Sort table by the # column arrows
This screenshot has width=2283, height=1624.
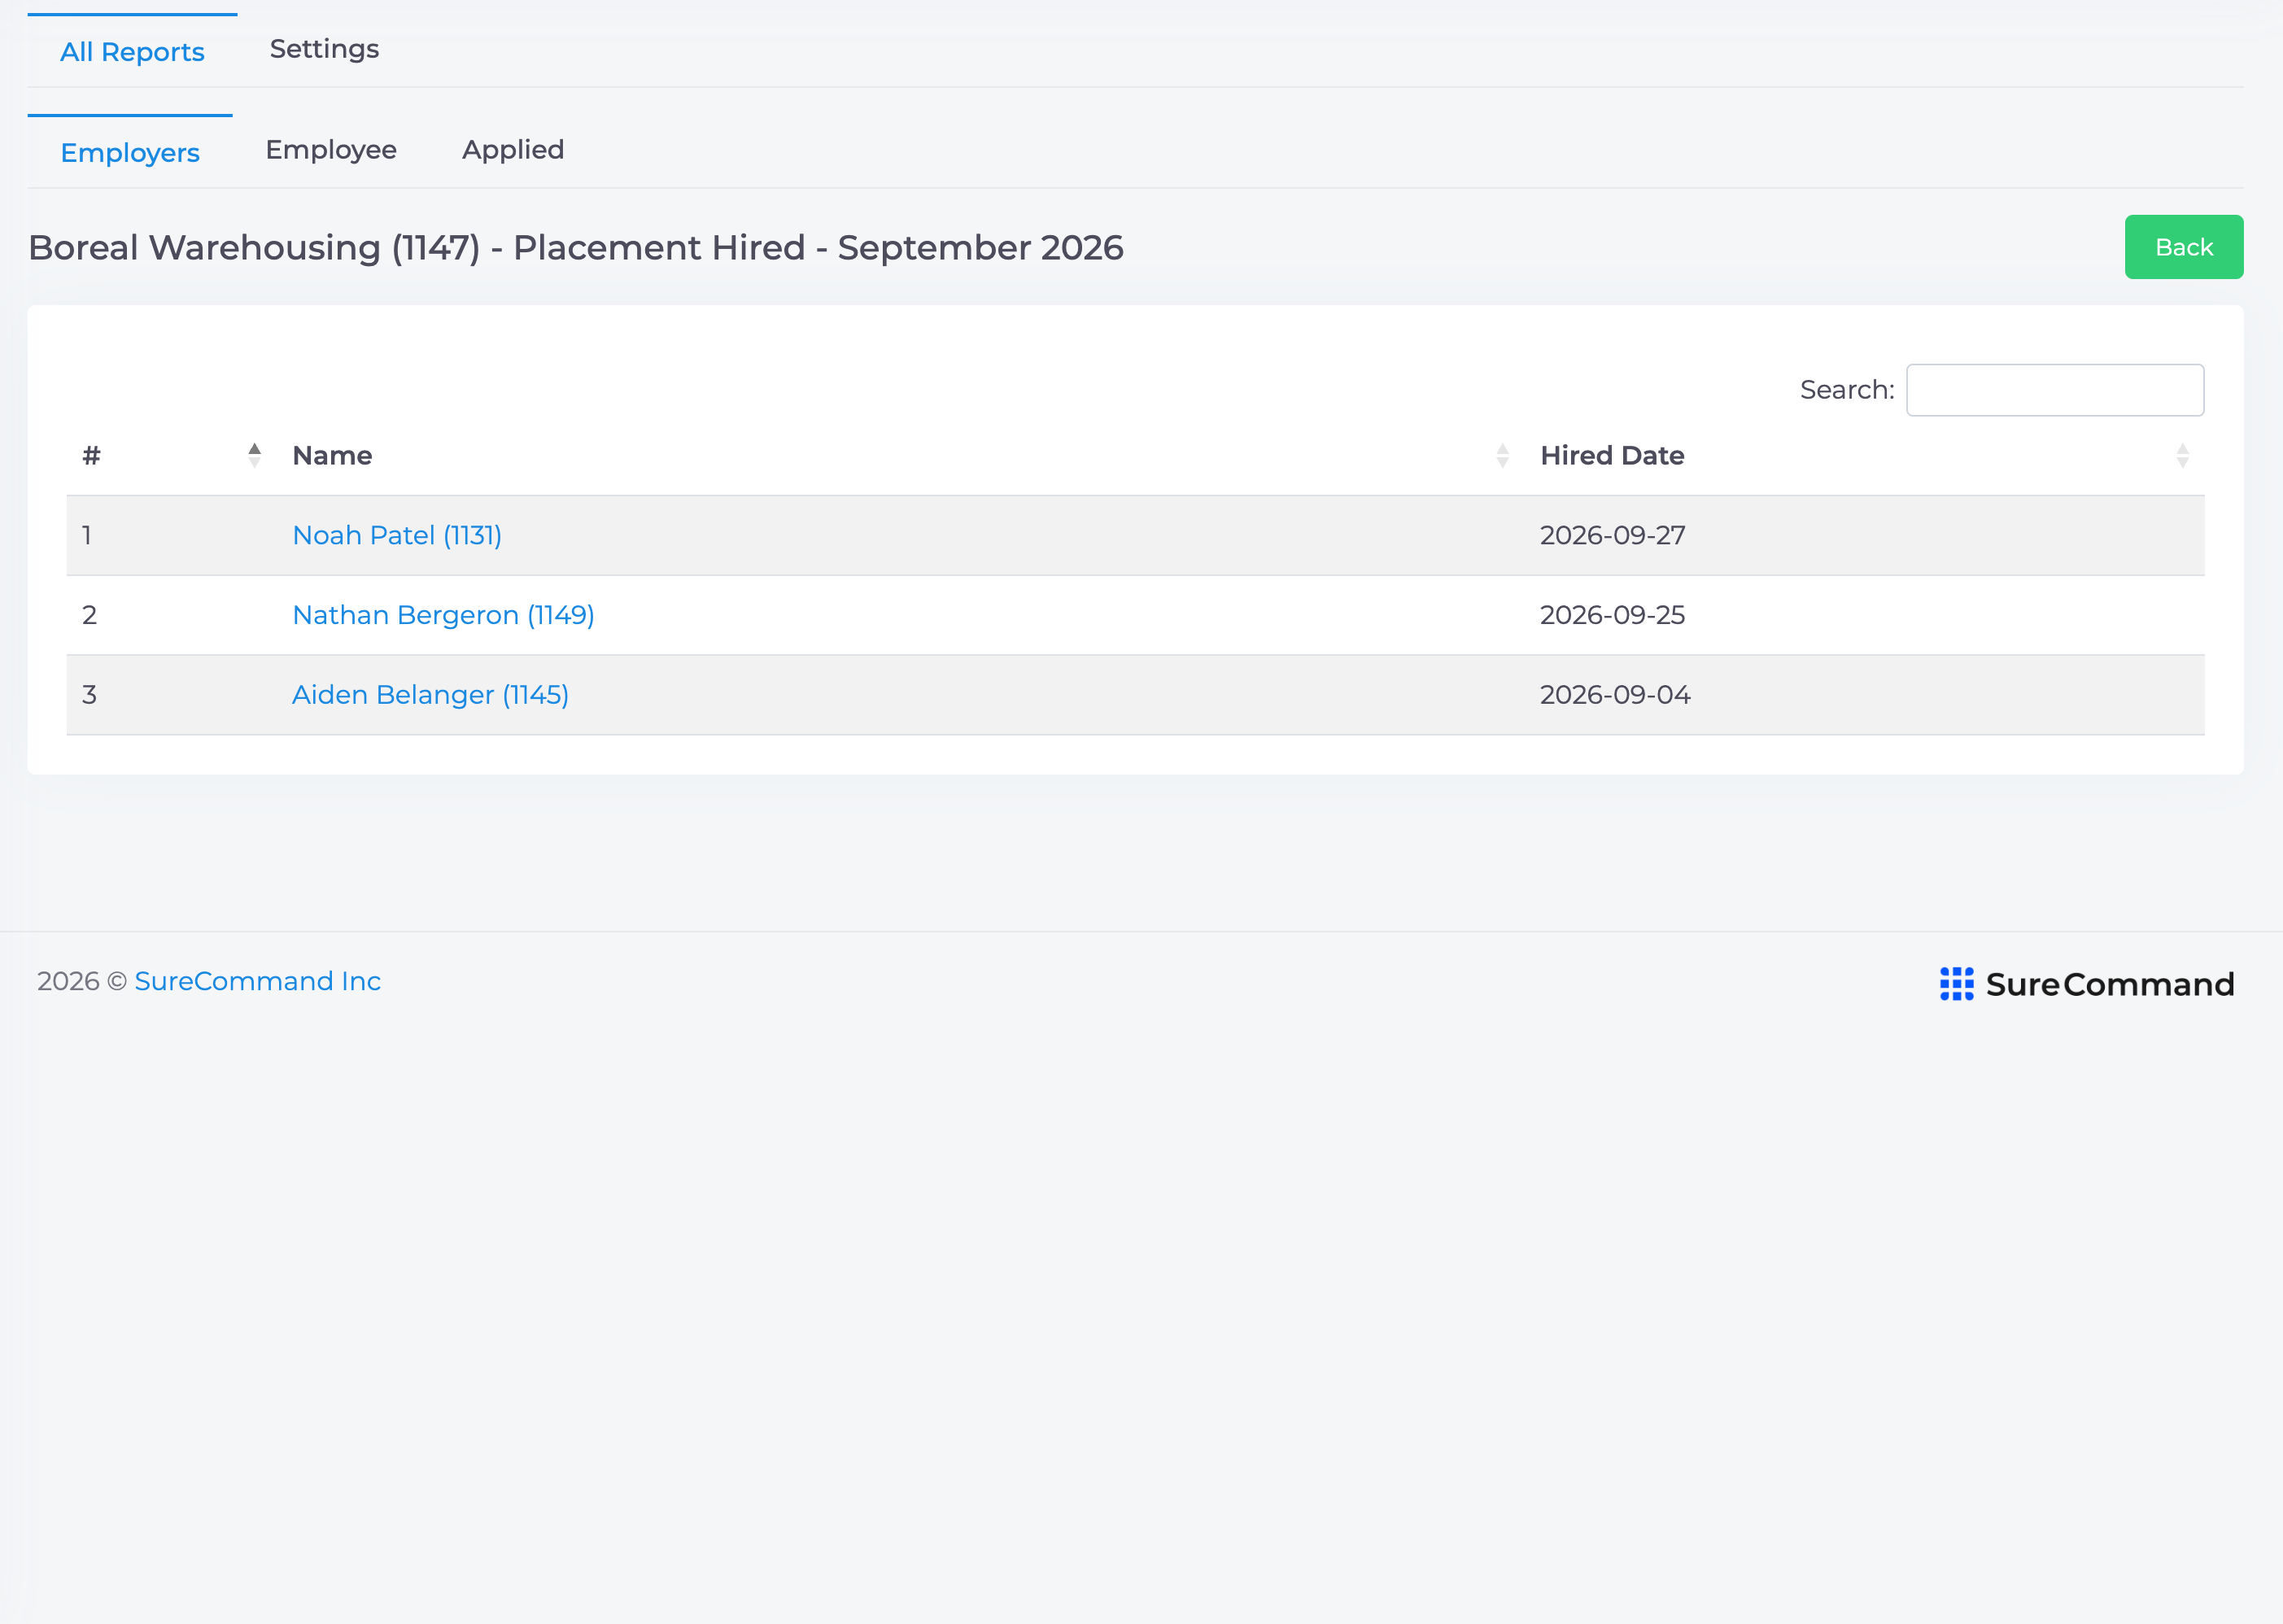(254, 455)
